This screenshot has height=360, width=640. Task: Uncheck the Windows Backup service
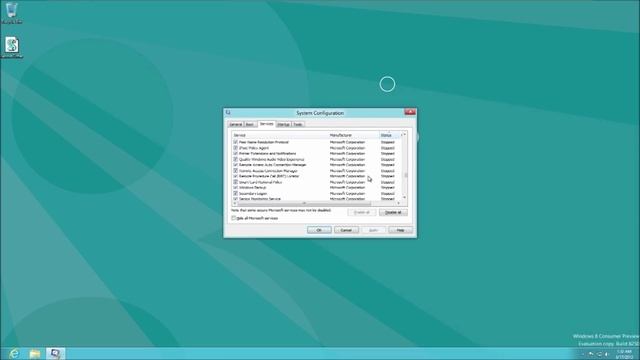click(x=236, y=188)
